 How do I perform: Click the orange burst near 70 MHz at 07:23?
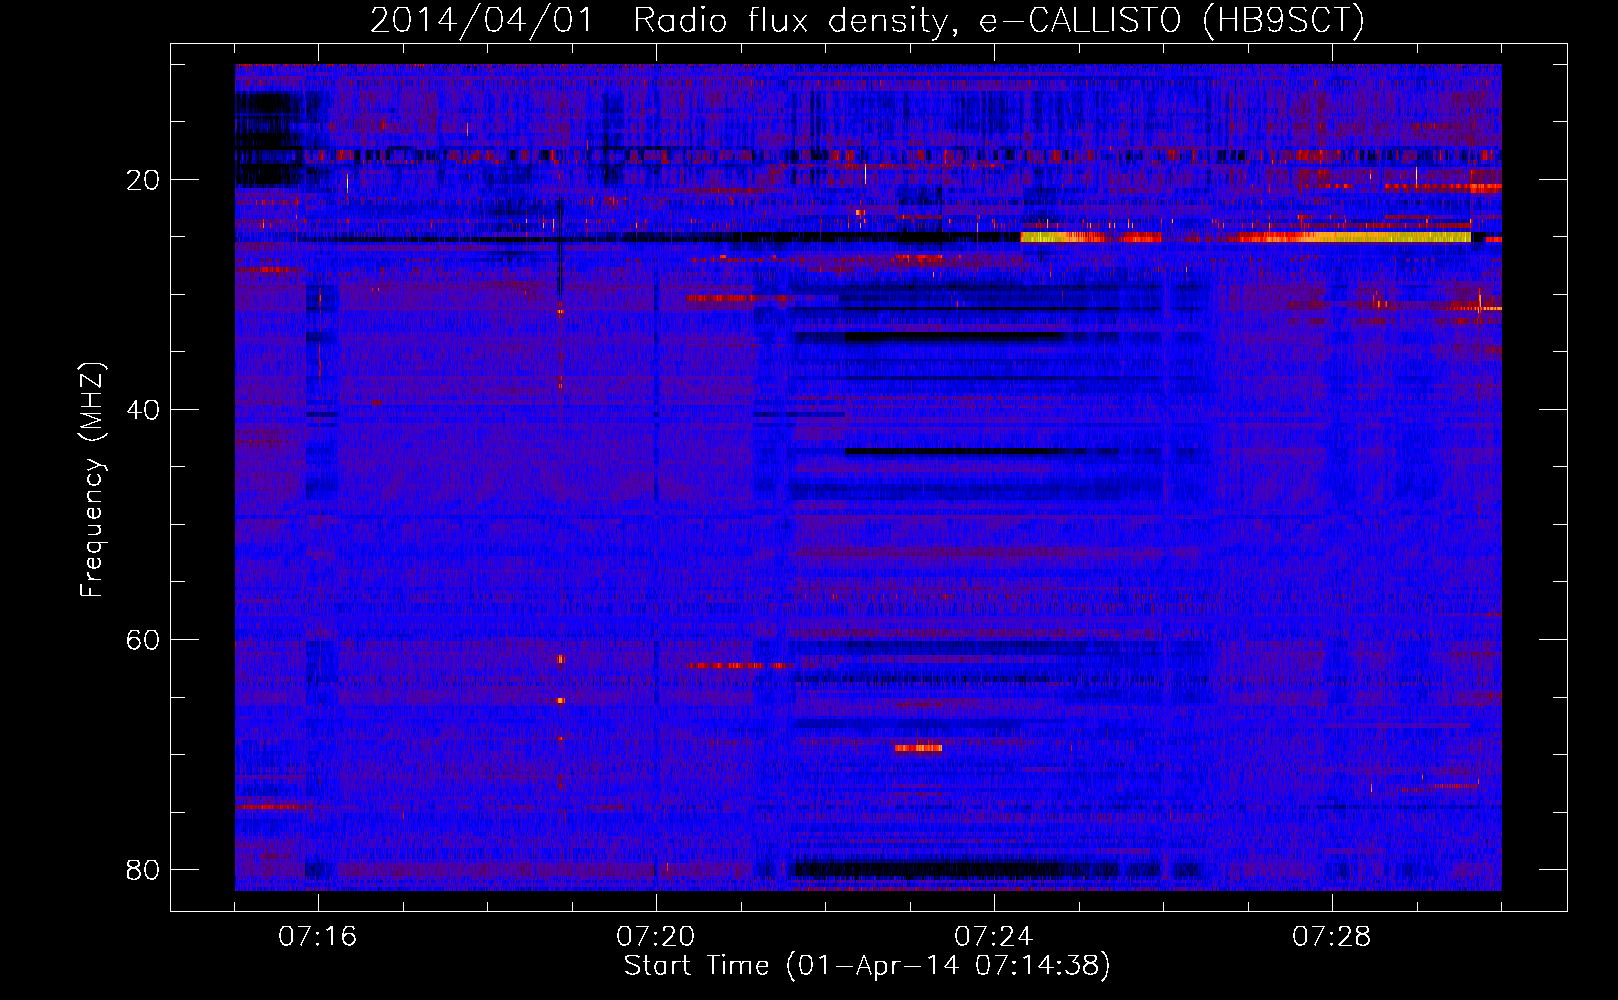point(919,748)
